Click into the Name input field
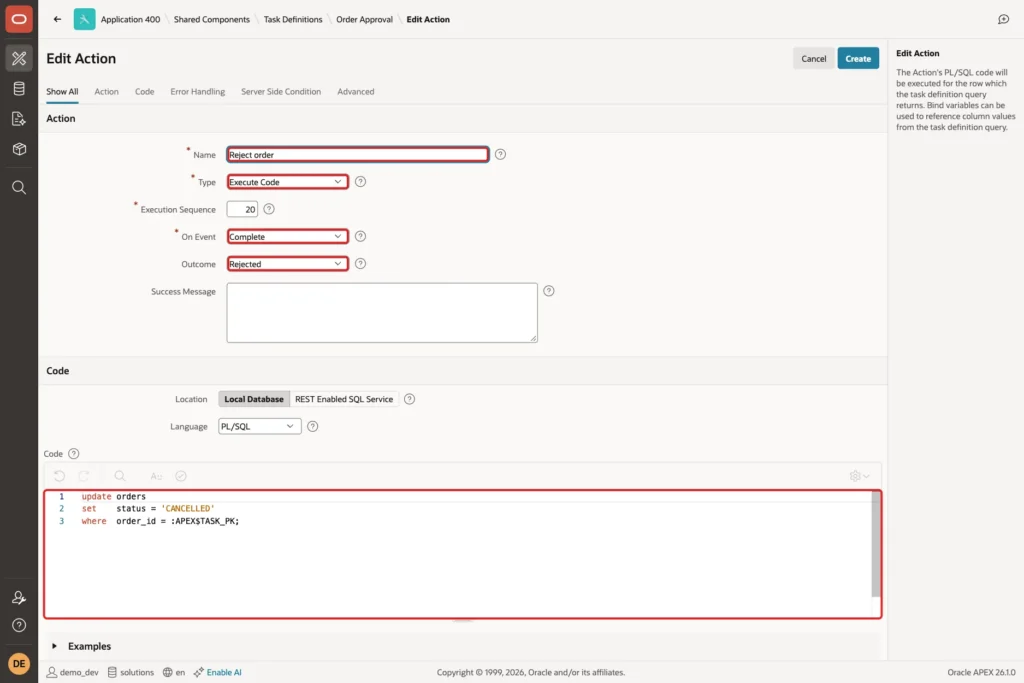 pos(357,154)
